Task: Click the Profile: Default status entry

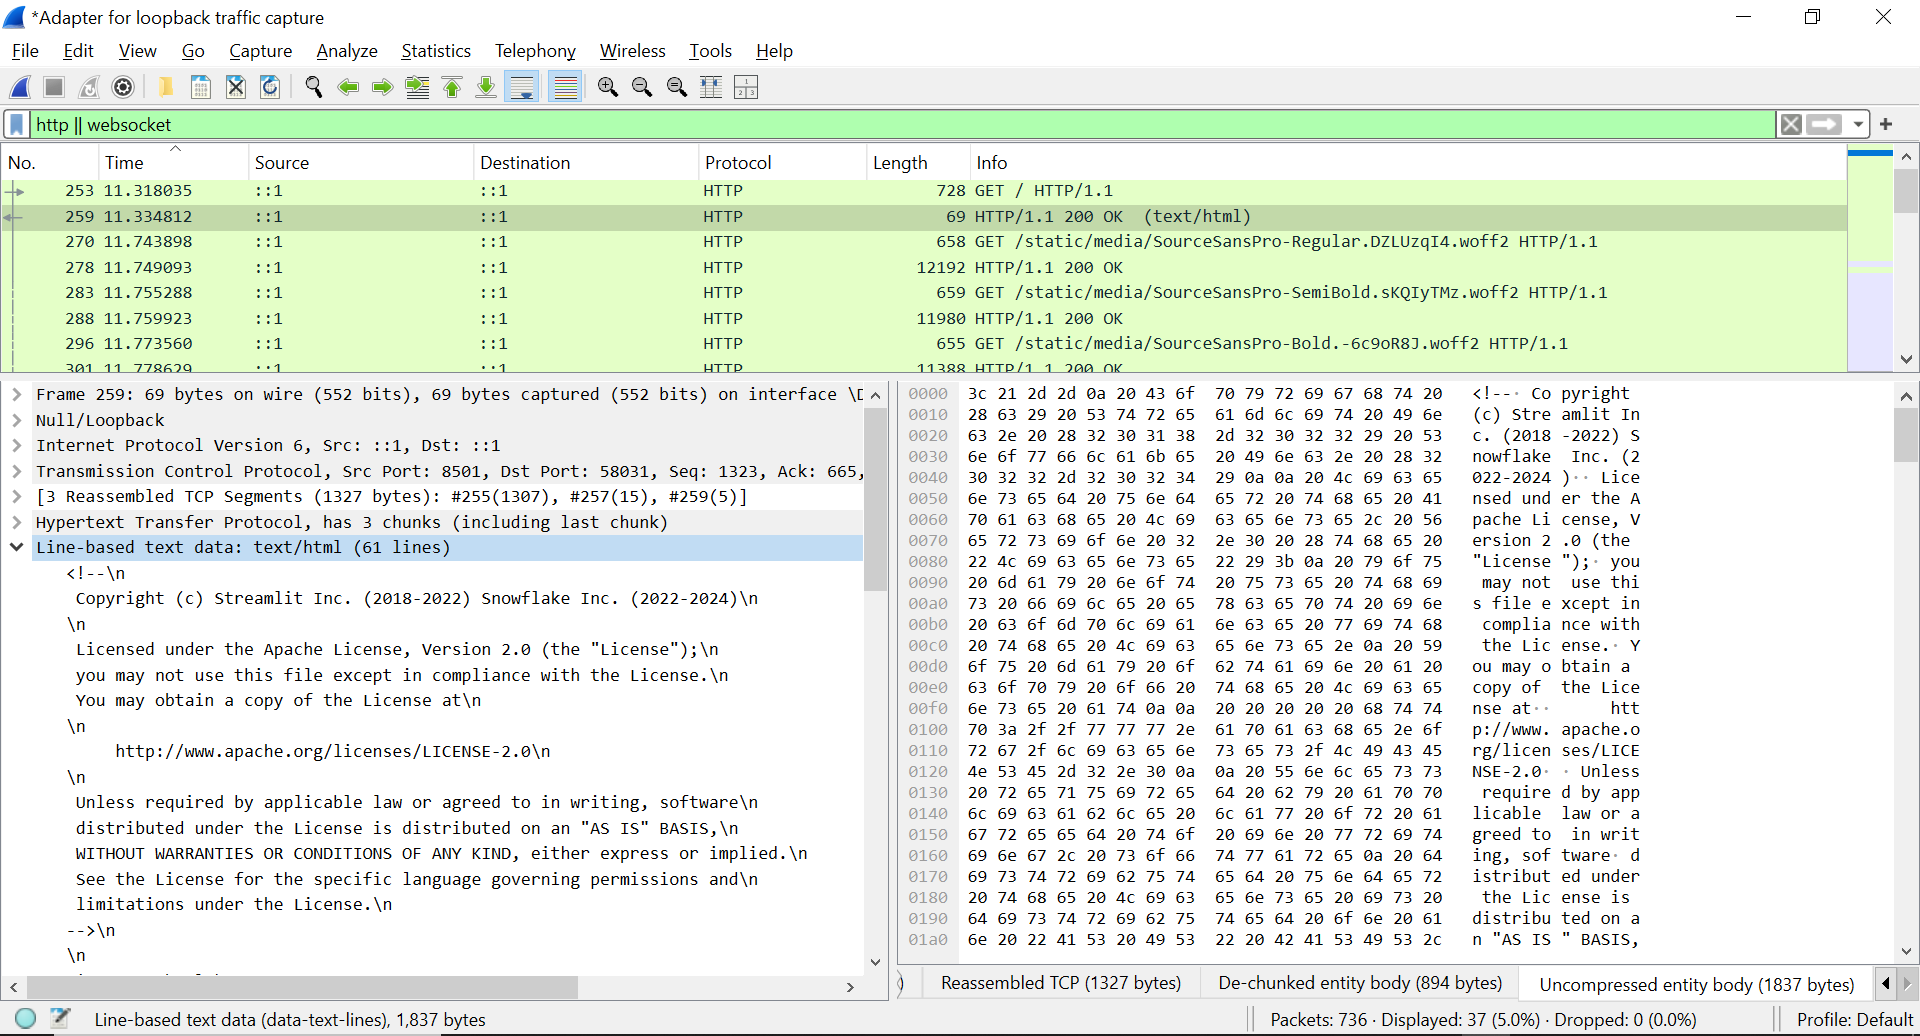Action: (x=1854, y=1020)
